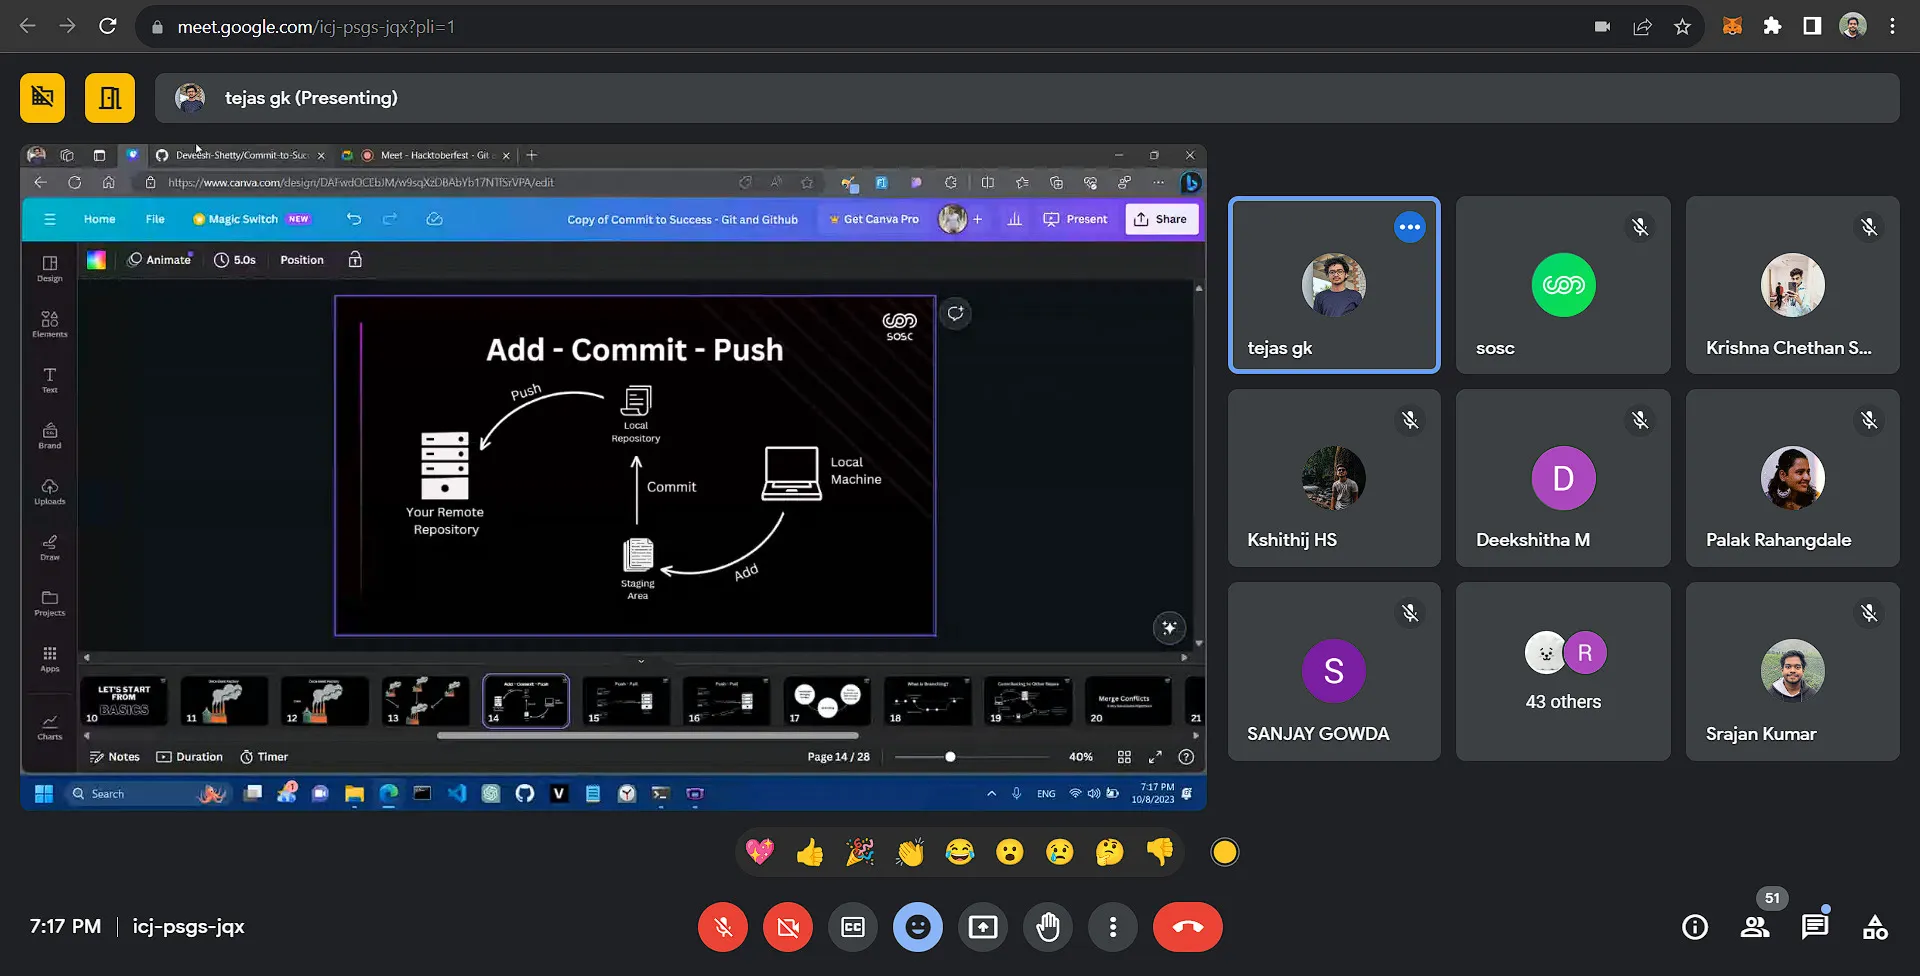Send the sparkling heart reaction
Image resolution: width=1920 pixels, height=976 pixels.
pos(760,852)
